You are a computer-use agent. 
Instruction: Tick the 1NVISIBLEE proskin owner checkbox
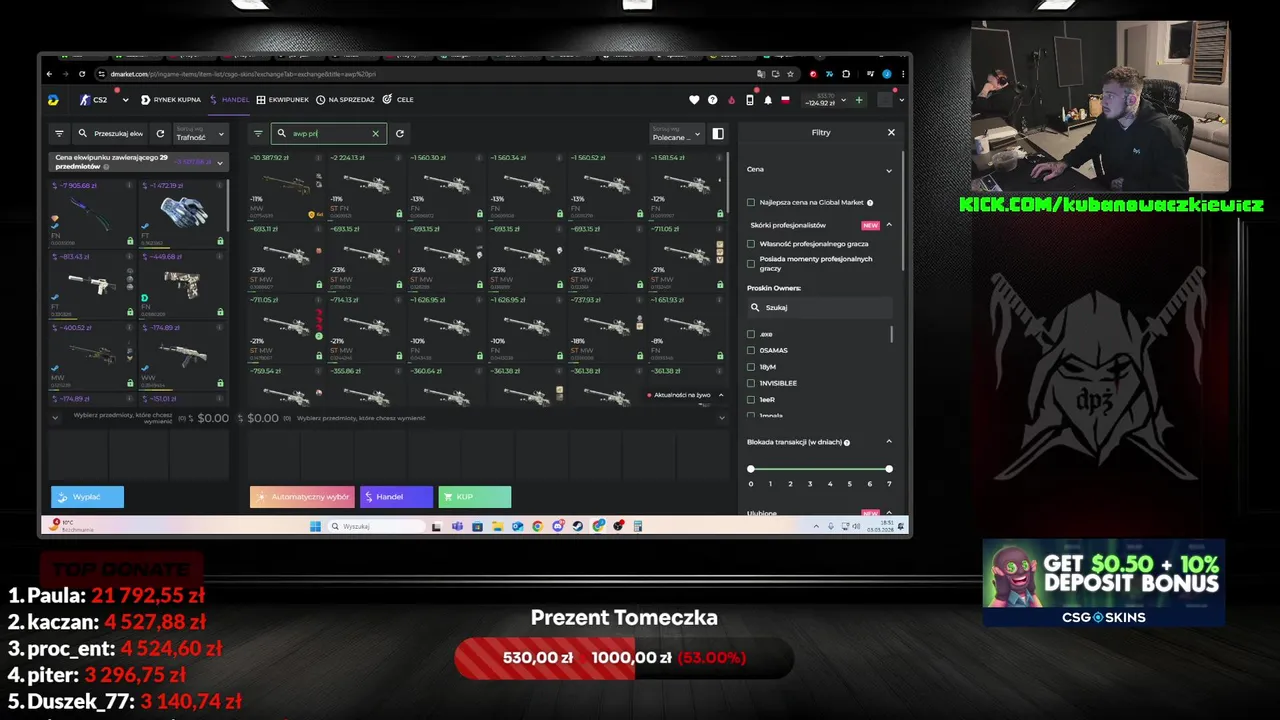click(751, 383)
